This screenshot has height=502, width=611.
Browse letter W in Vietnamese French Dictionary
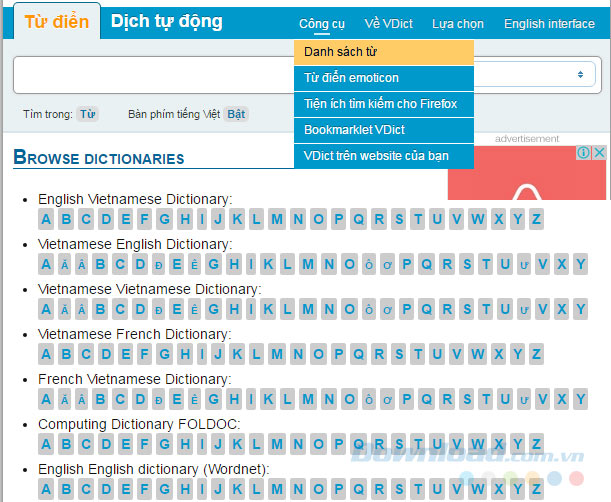pyautogui.click(x=478, y=354)
